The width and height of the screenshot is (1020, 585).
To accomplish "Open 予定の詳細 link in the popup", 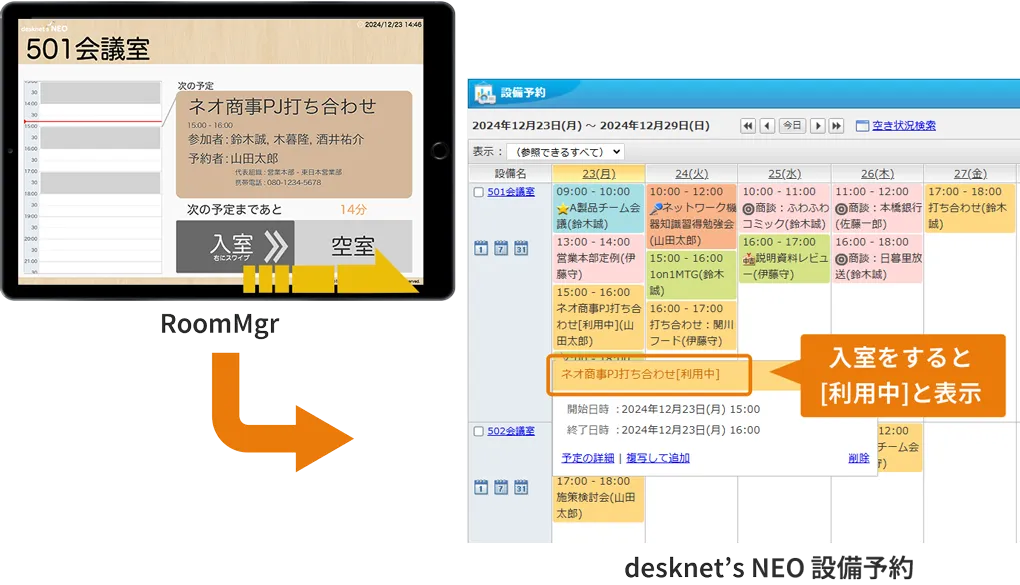I will point(587,458).
